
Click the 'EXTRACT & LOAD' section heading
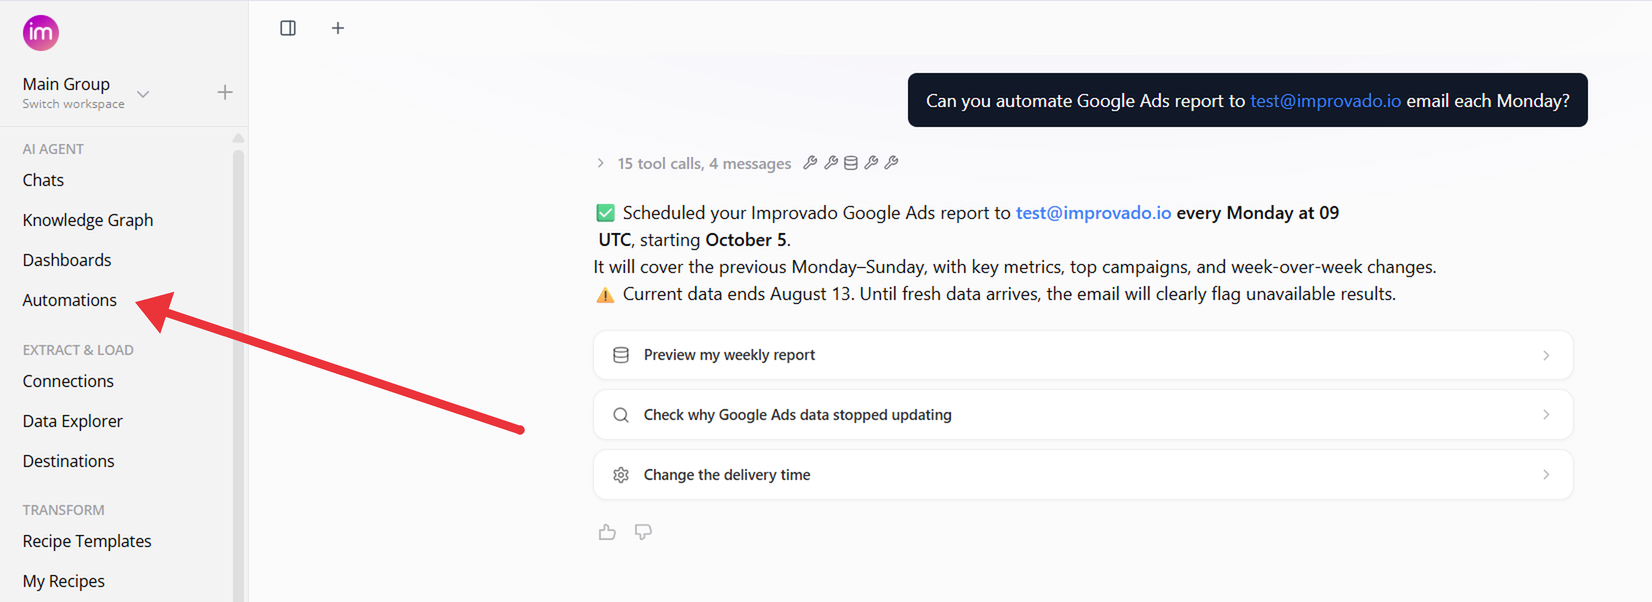coord(78,350)
